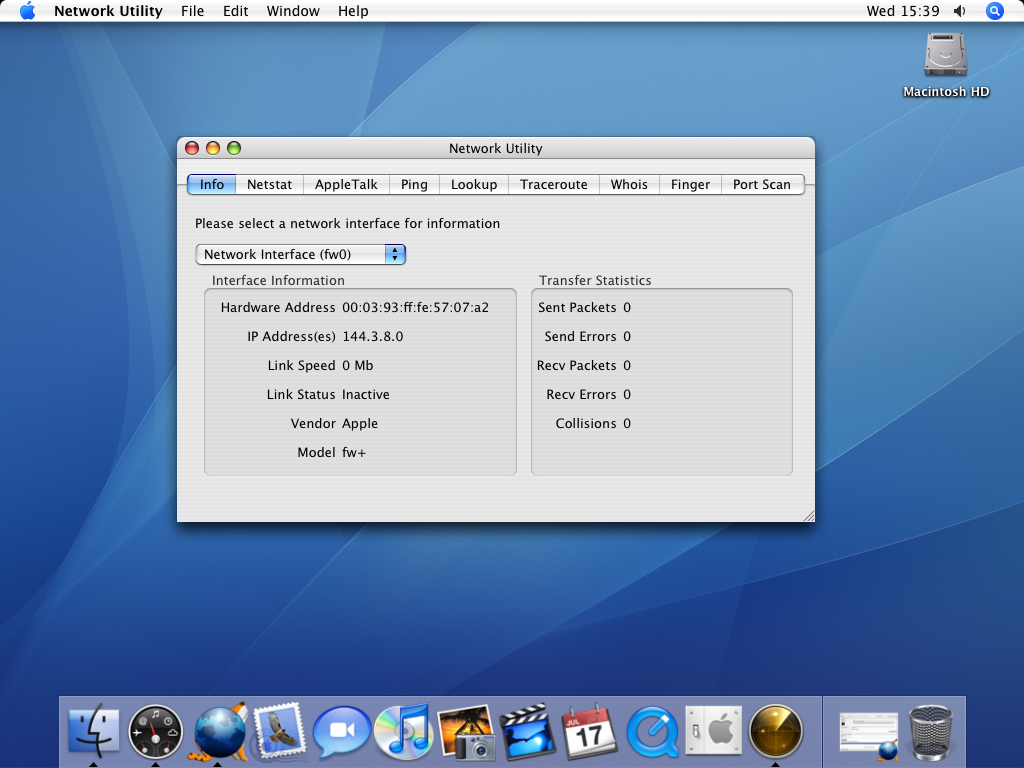The height and width of the screenshot is (768, 1024).
Task: Open Mail stamp icon in Dock
Action: [280, 731]
